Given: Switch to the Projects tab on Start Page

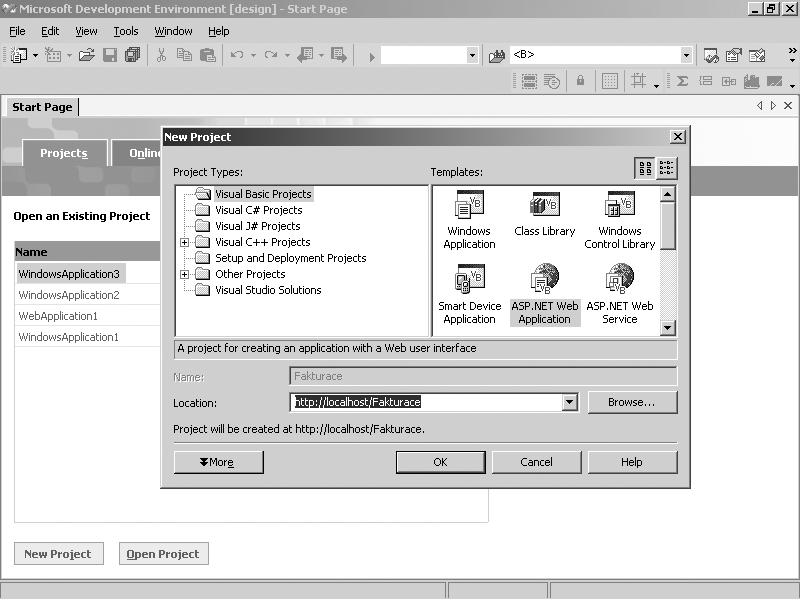Looking at the screenshot, I should [x=64, y=153].
